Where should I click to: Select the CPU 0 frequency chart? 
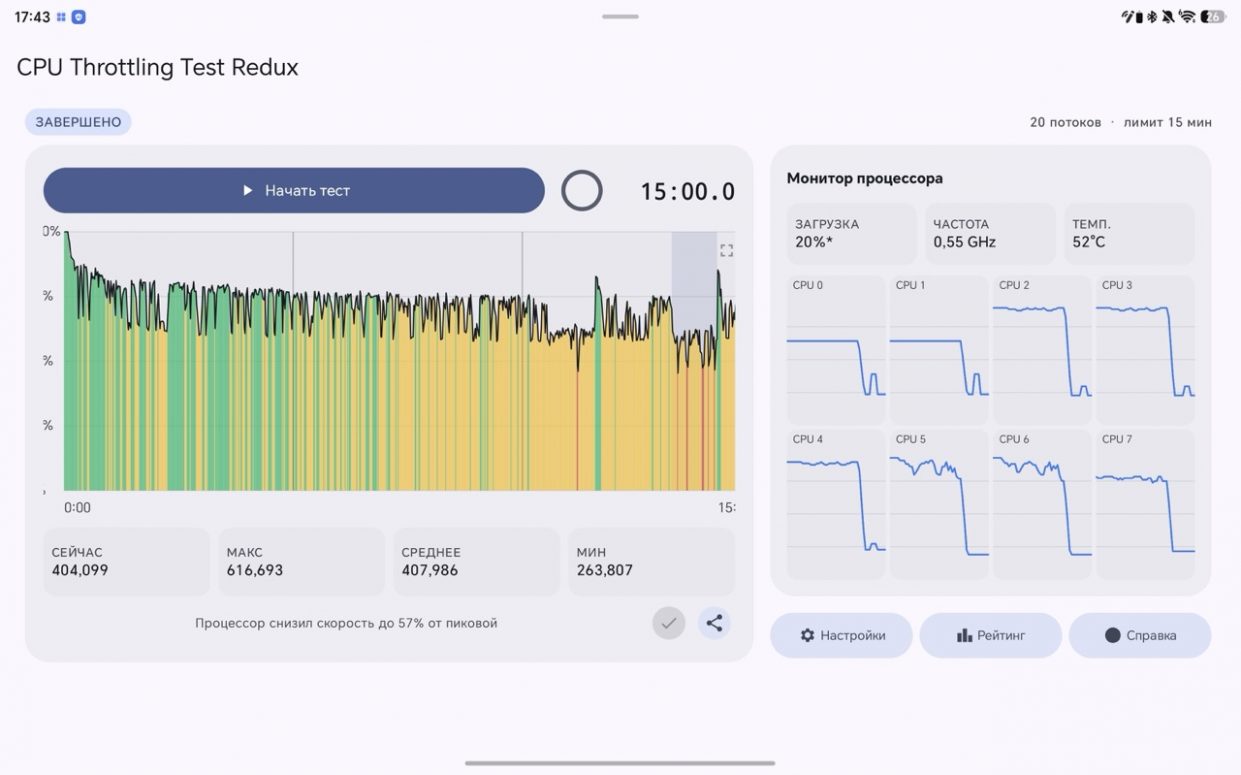pos(836,350)
